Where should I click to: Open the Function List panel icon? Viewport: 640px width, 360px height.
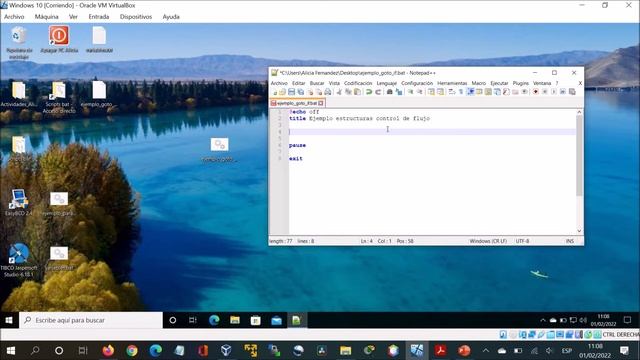(x=506, y=92)
